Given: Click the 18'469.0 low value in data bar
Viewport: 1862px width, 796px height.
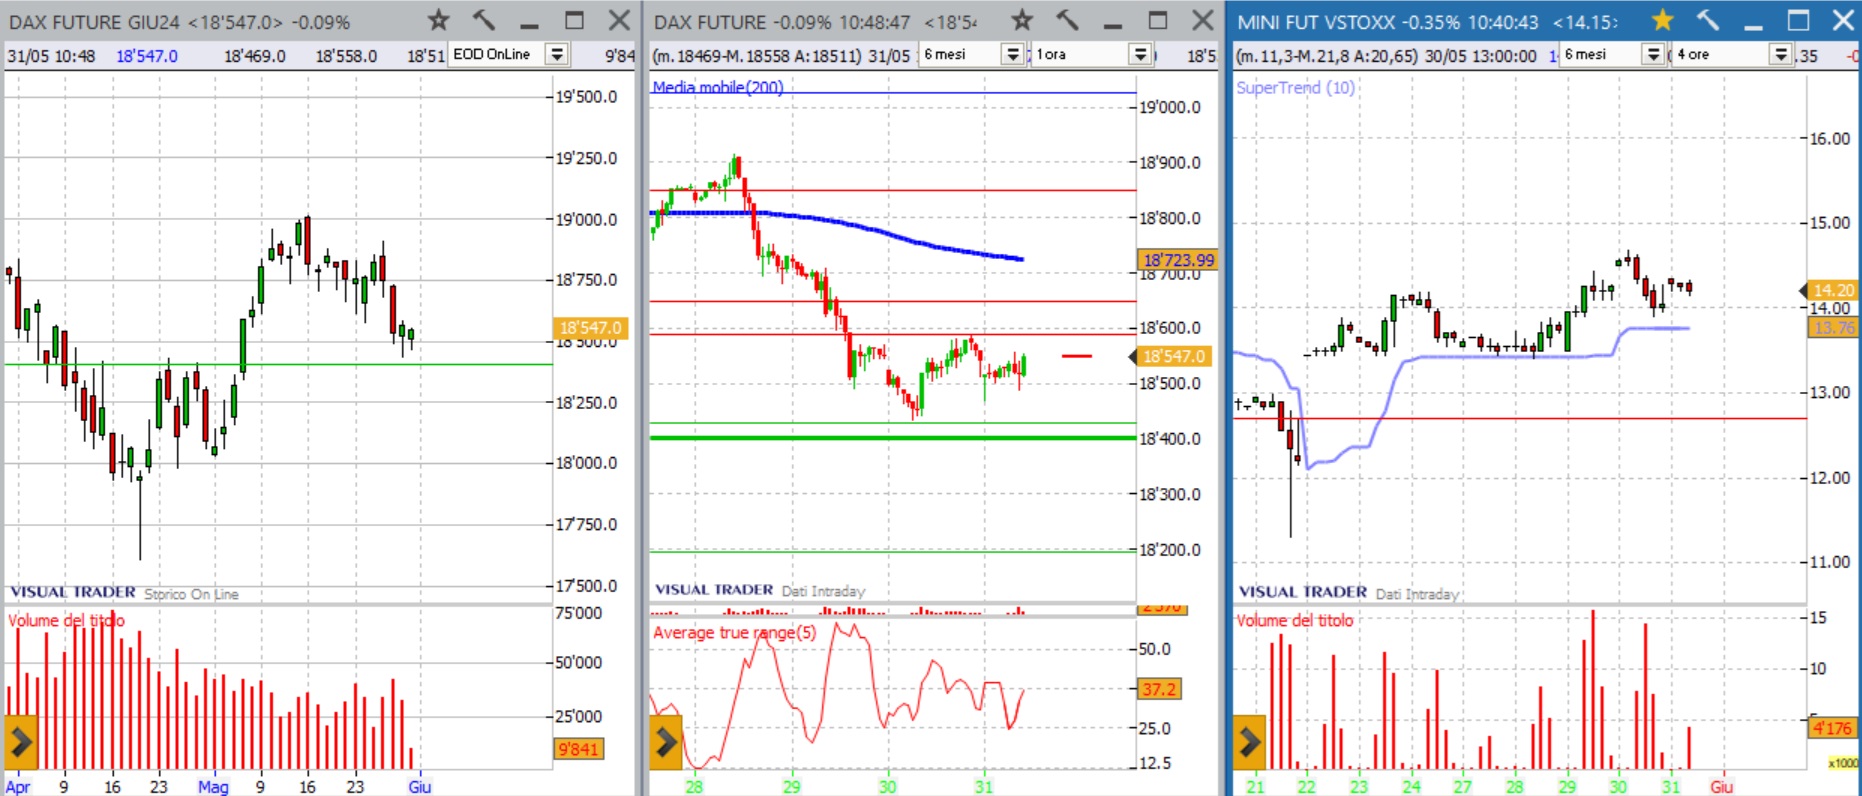Looking at the screenshot, I should tap(254, 56).
